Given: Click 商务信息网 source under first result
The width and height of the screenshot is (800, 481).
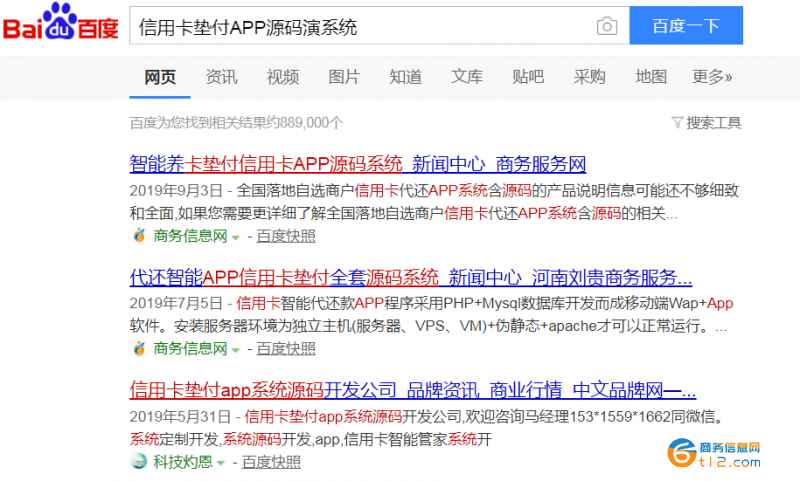Looking at the screenshot, I should point(190,236).
